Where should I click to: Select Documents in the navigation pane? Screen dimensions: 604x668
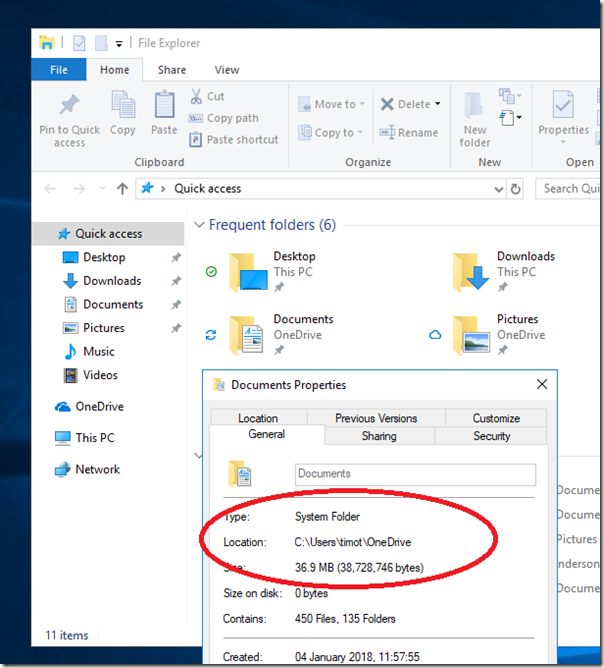click(113, 304)
